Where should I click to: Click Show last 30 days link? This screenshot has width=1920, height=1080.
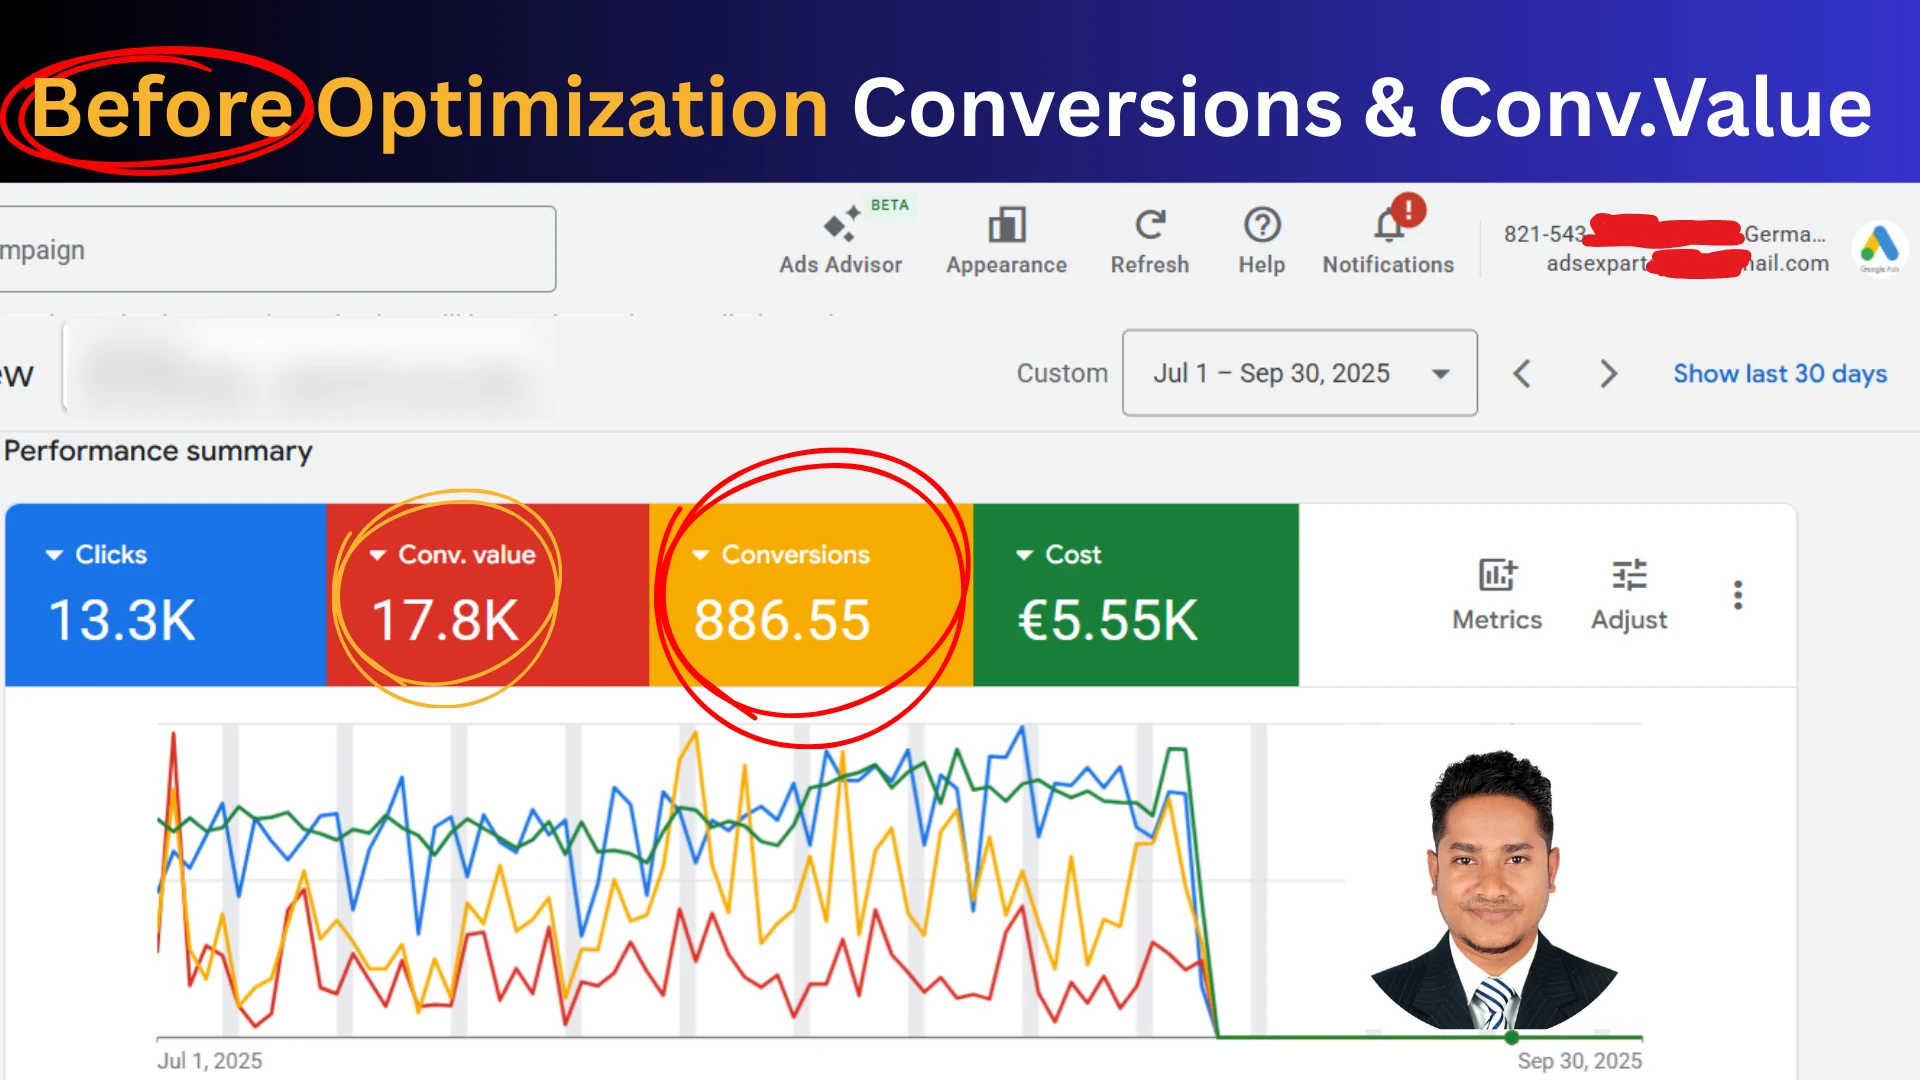coord(1780,373)
